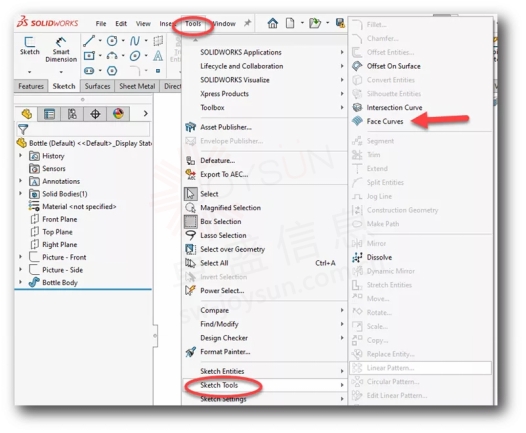Toggle Box Selection mode
This screenshot has width=526, height=433.
tap(191, 222)
